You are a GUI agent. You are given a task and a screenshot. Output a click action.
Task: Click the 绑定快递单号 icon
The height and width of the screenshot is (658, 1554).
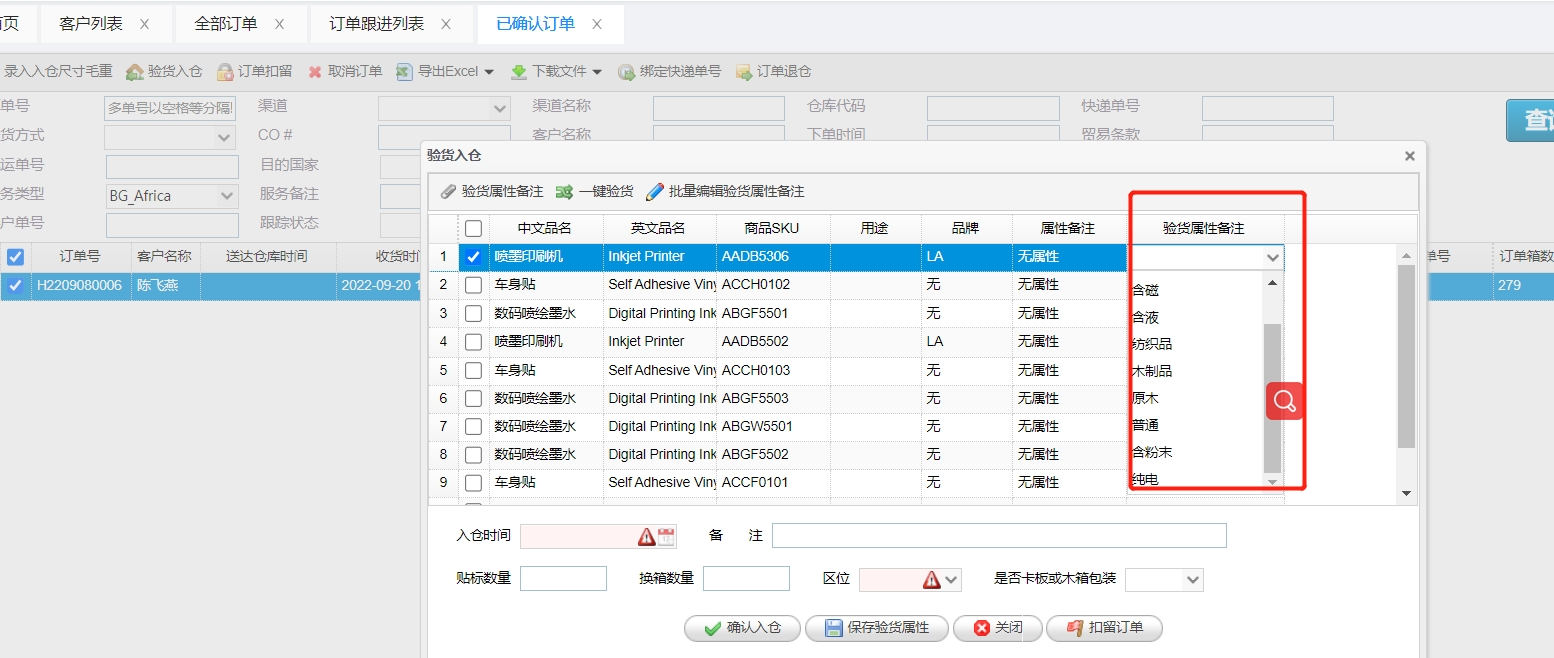click(627, 72)
